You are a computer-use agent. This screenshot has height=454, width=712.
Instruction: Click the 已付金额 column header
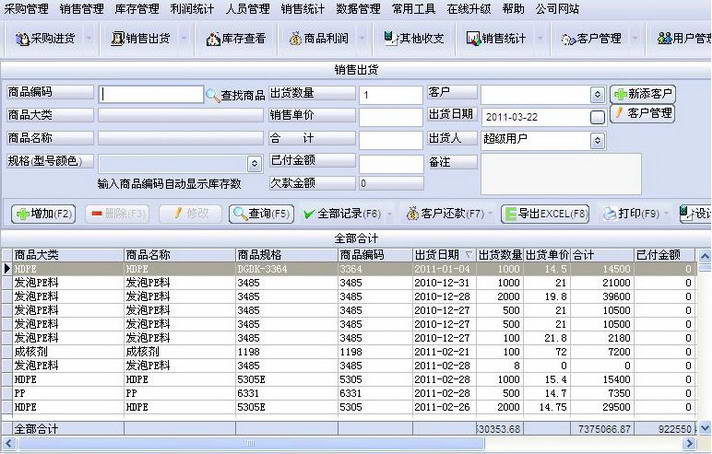tap(664, 255)
